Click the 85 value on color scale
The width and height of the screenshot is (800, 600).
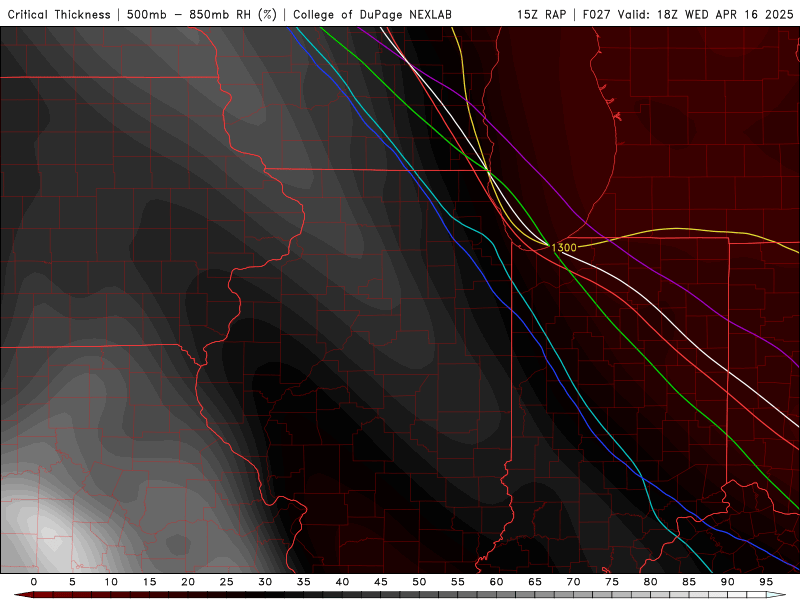tap(689, 582)
